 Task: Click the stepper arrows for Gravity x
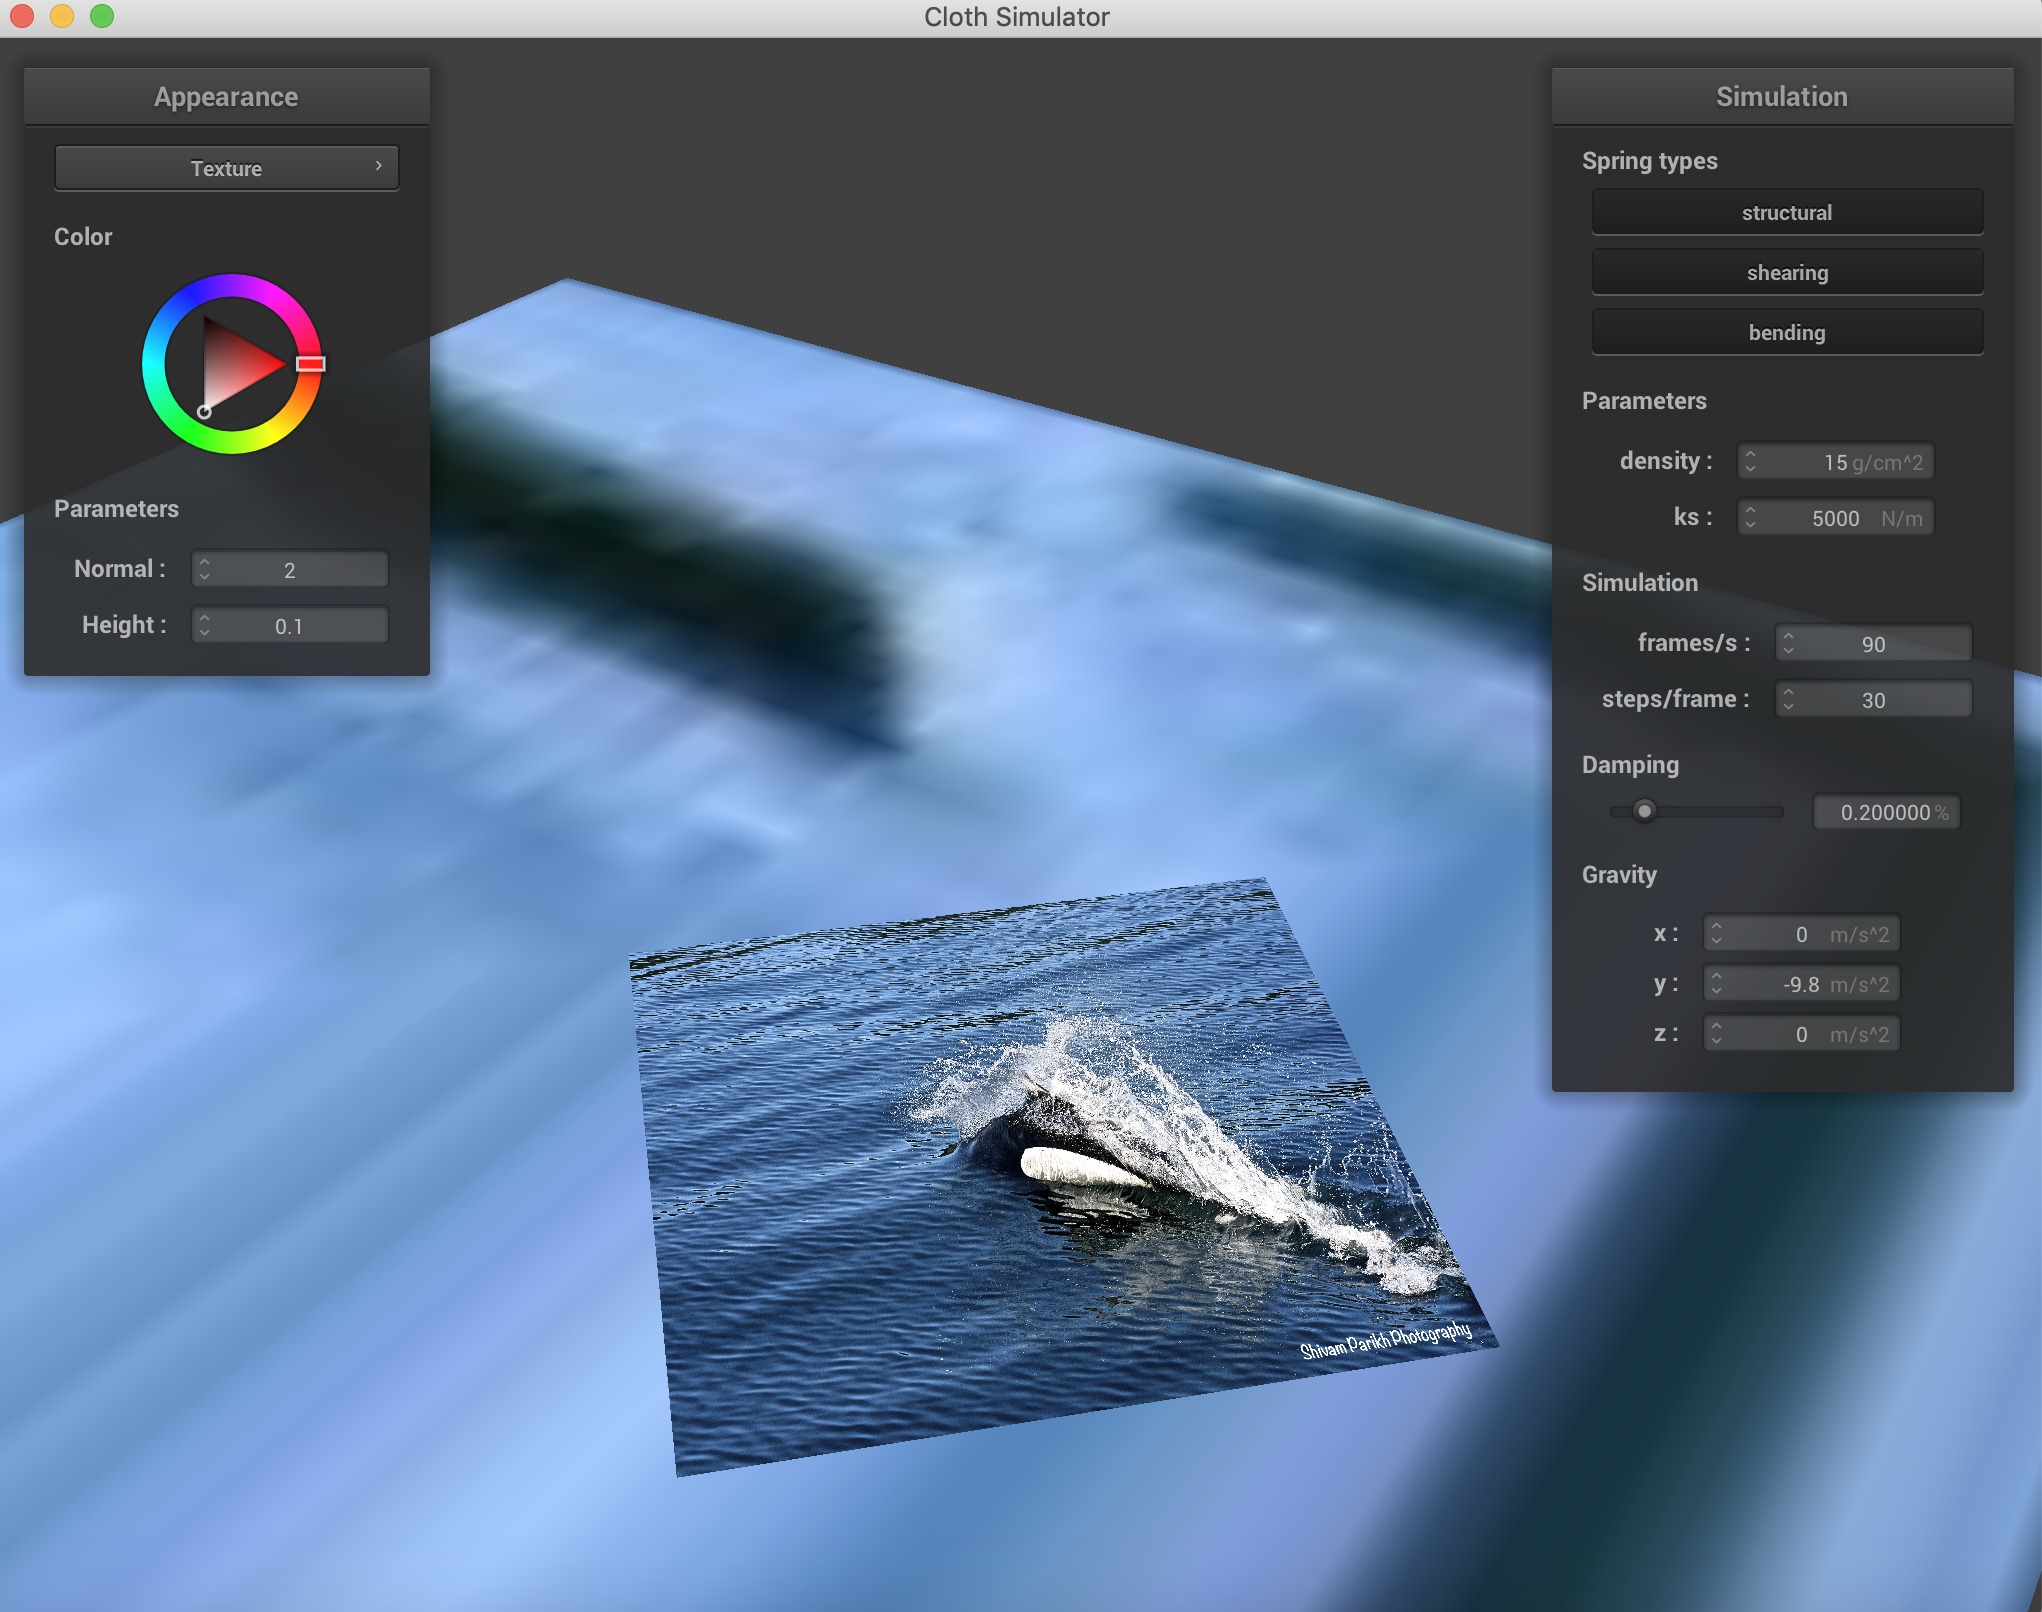pyautogui.click(x=1717, y=933)
